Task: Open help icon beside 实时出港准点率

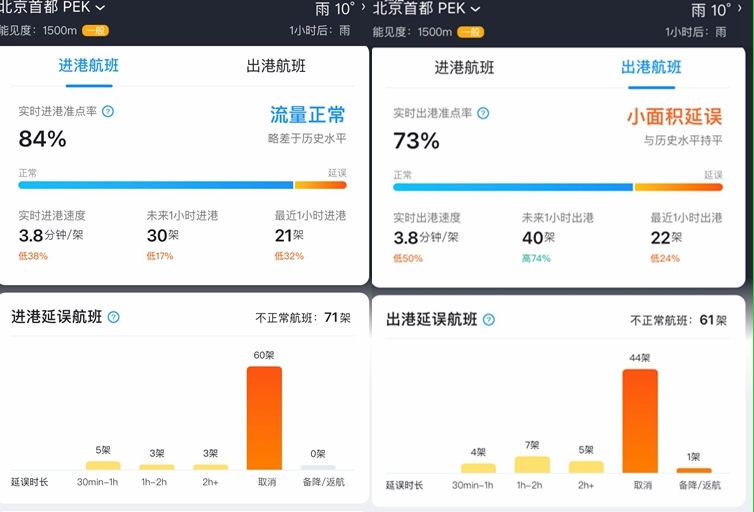Action: (483, 113)
